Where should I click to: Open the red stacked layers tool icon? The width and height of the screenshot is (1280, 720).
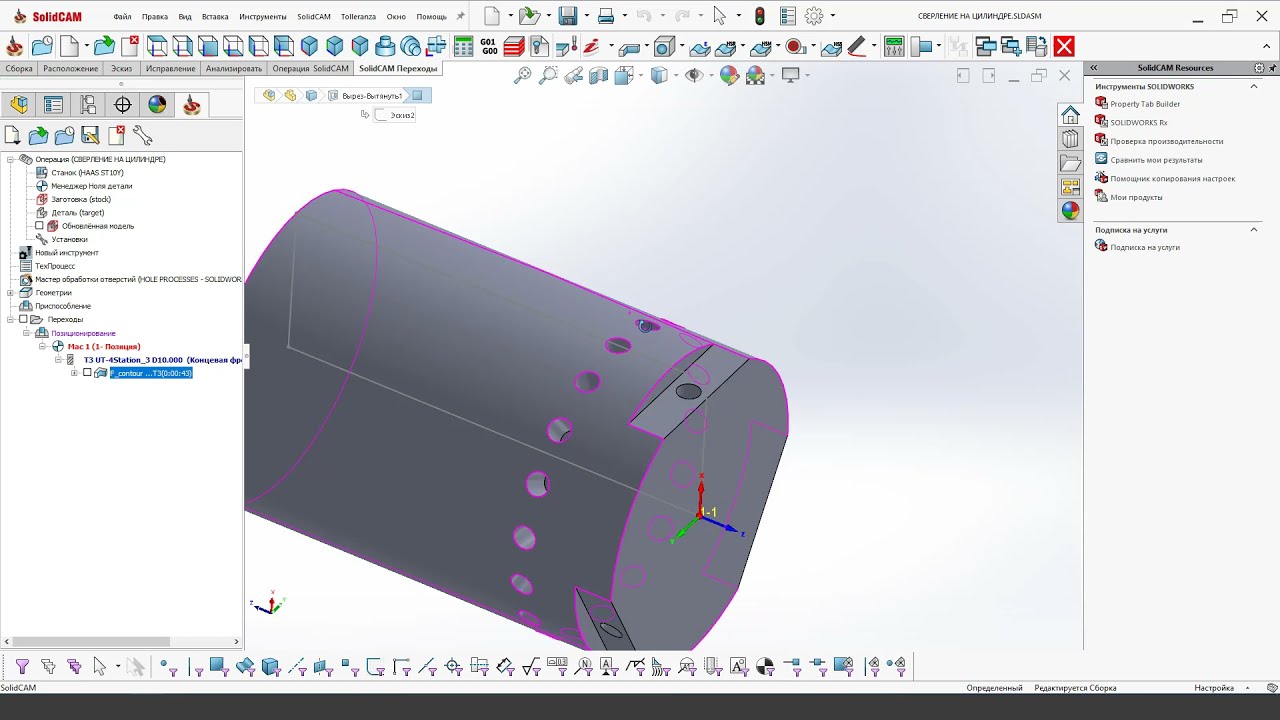coord(514,46)
